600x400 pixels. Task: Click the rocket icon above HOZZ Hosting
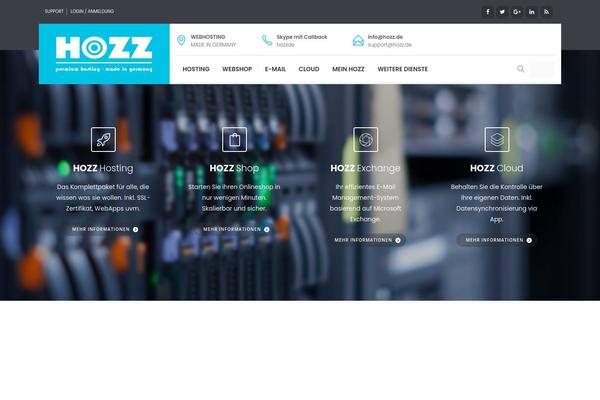pos(103,139)
